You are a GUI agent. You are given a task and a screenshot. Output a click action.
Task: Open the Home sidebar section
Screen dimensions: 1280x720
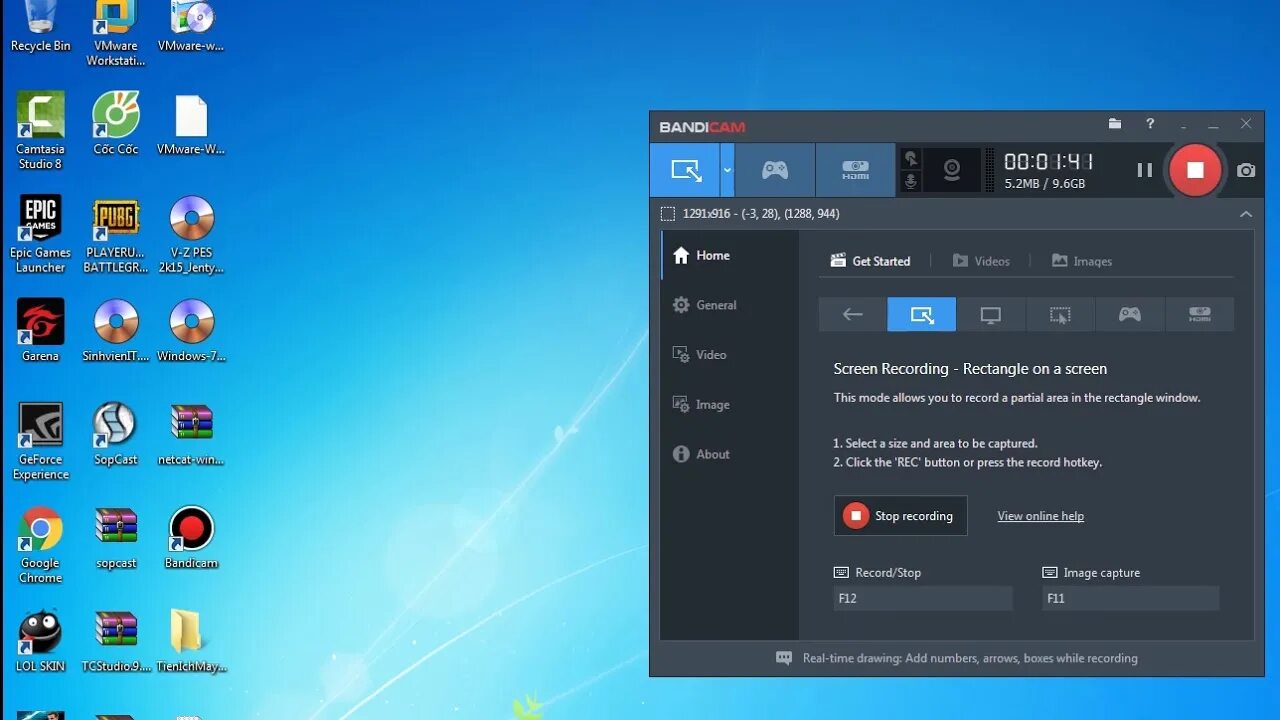tap(730, 255)
